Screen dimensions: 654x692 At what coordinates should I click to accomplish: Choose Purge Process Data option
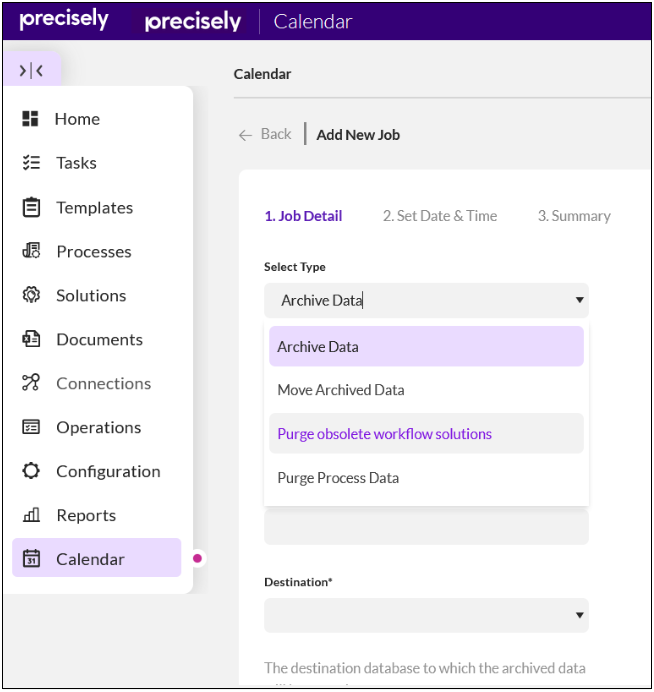click(426, 478)
